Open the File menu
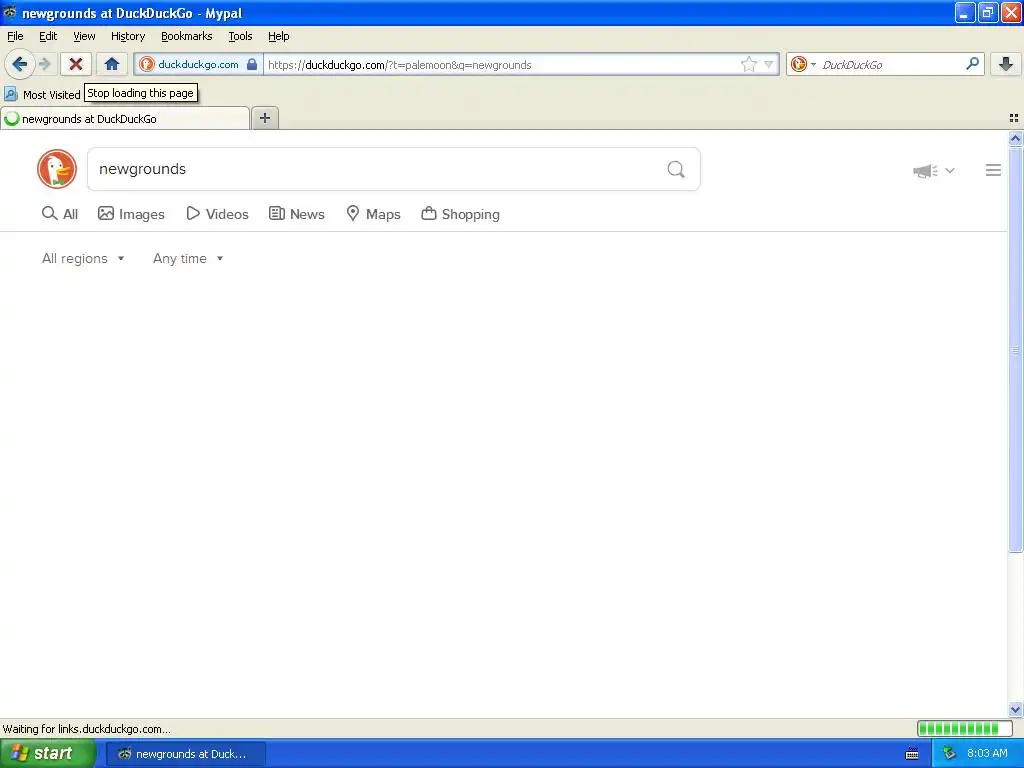Viewport: 1024px width, 768px height. click(15, 36)
